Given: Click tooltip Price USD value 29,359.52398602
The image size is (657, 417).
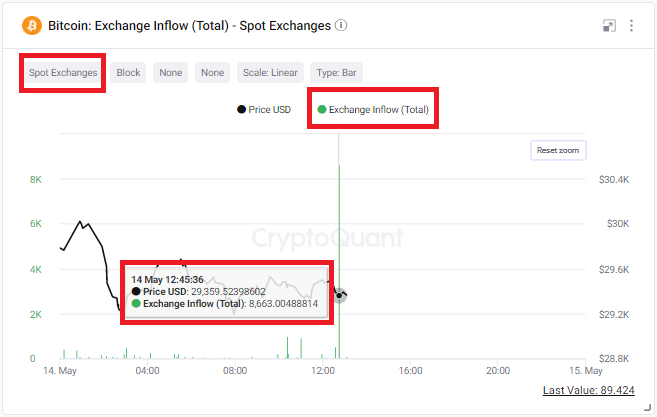Looking at the screenshot, I should [x=228, y=292].
